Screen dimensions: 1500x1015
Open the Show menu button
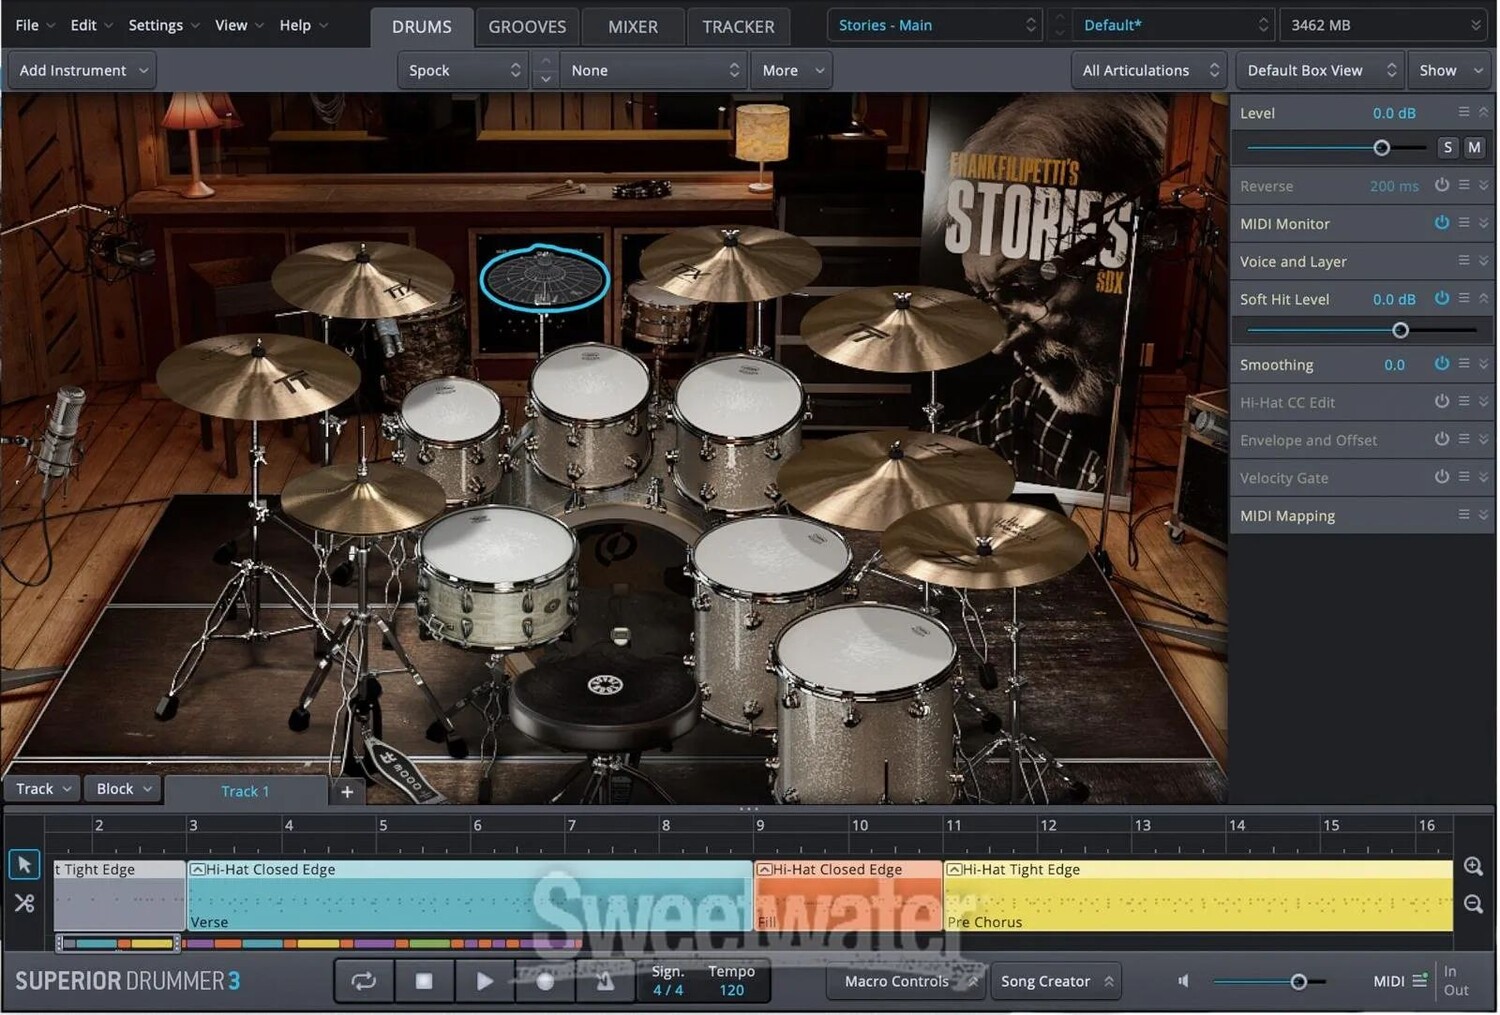1450,70
